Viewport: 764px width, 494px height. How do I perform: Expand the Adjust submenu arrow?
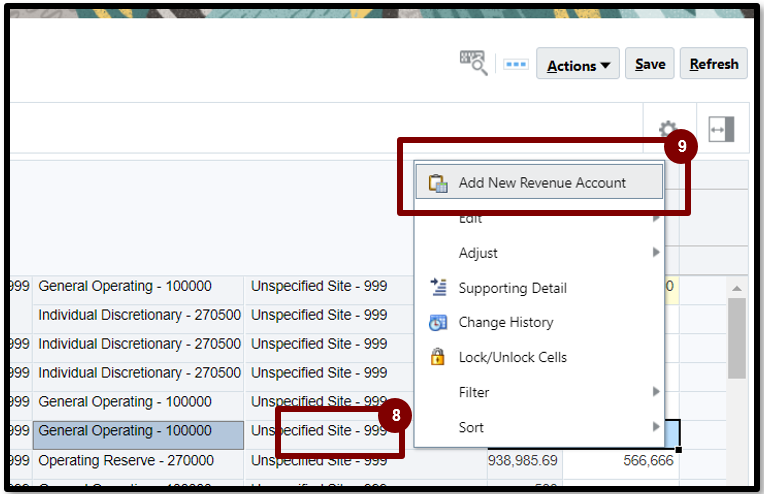pyautogui.click(x=656, y=252)
